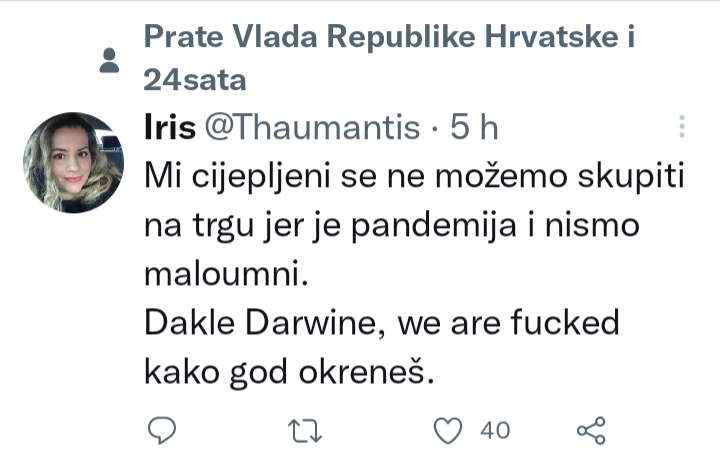Image resolution: width=720 pixels, height=464 pixels.
Task: Open the three-dot more options menu
Action: 681,126
